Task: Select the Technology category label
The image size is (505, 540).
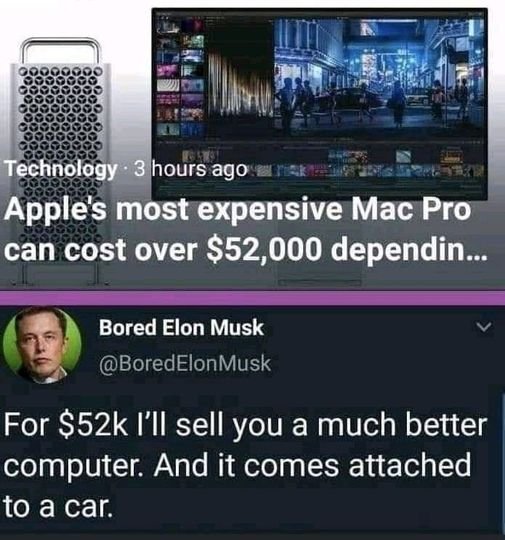Action: pos(60,169)
